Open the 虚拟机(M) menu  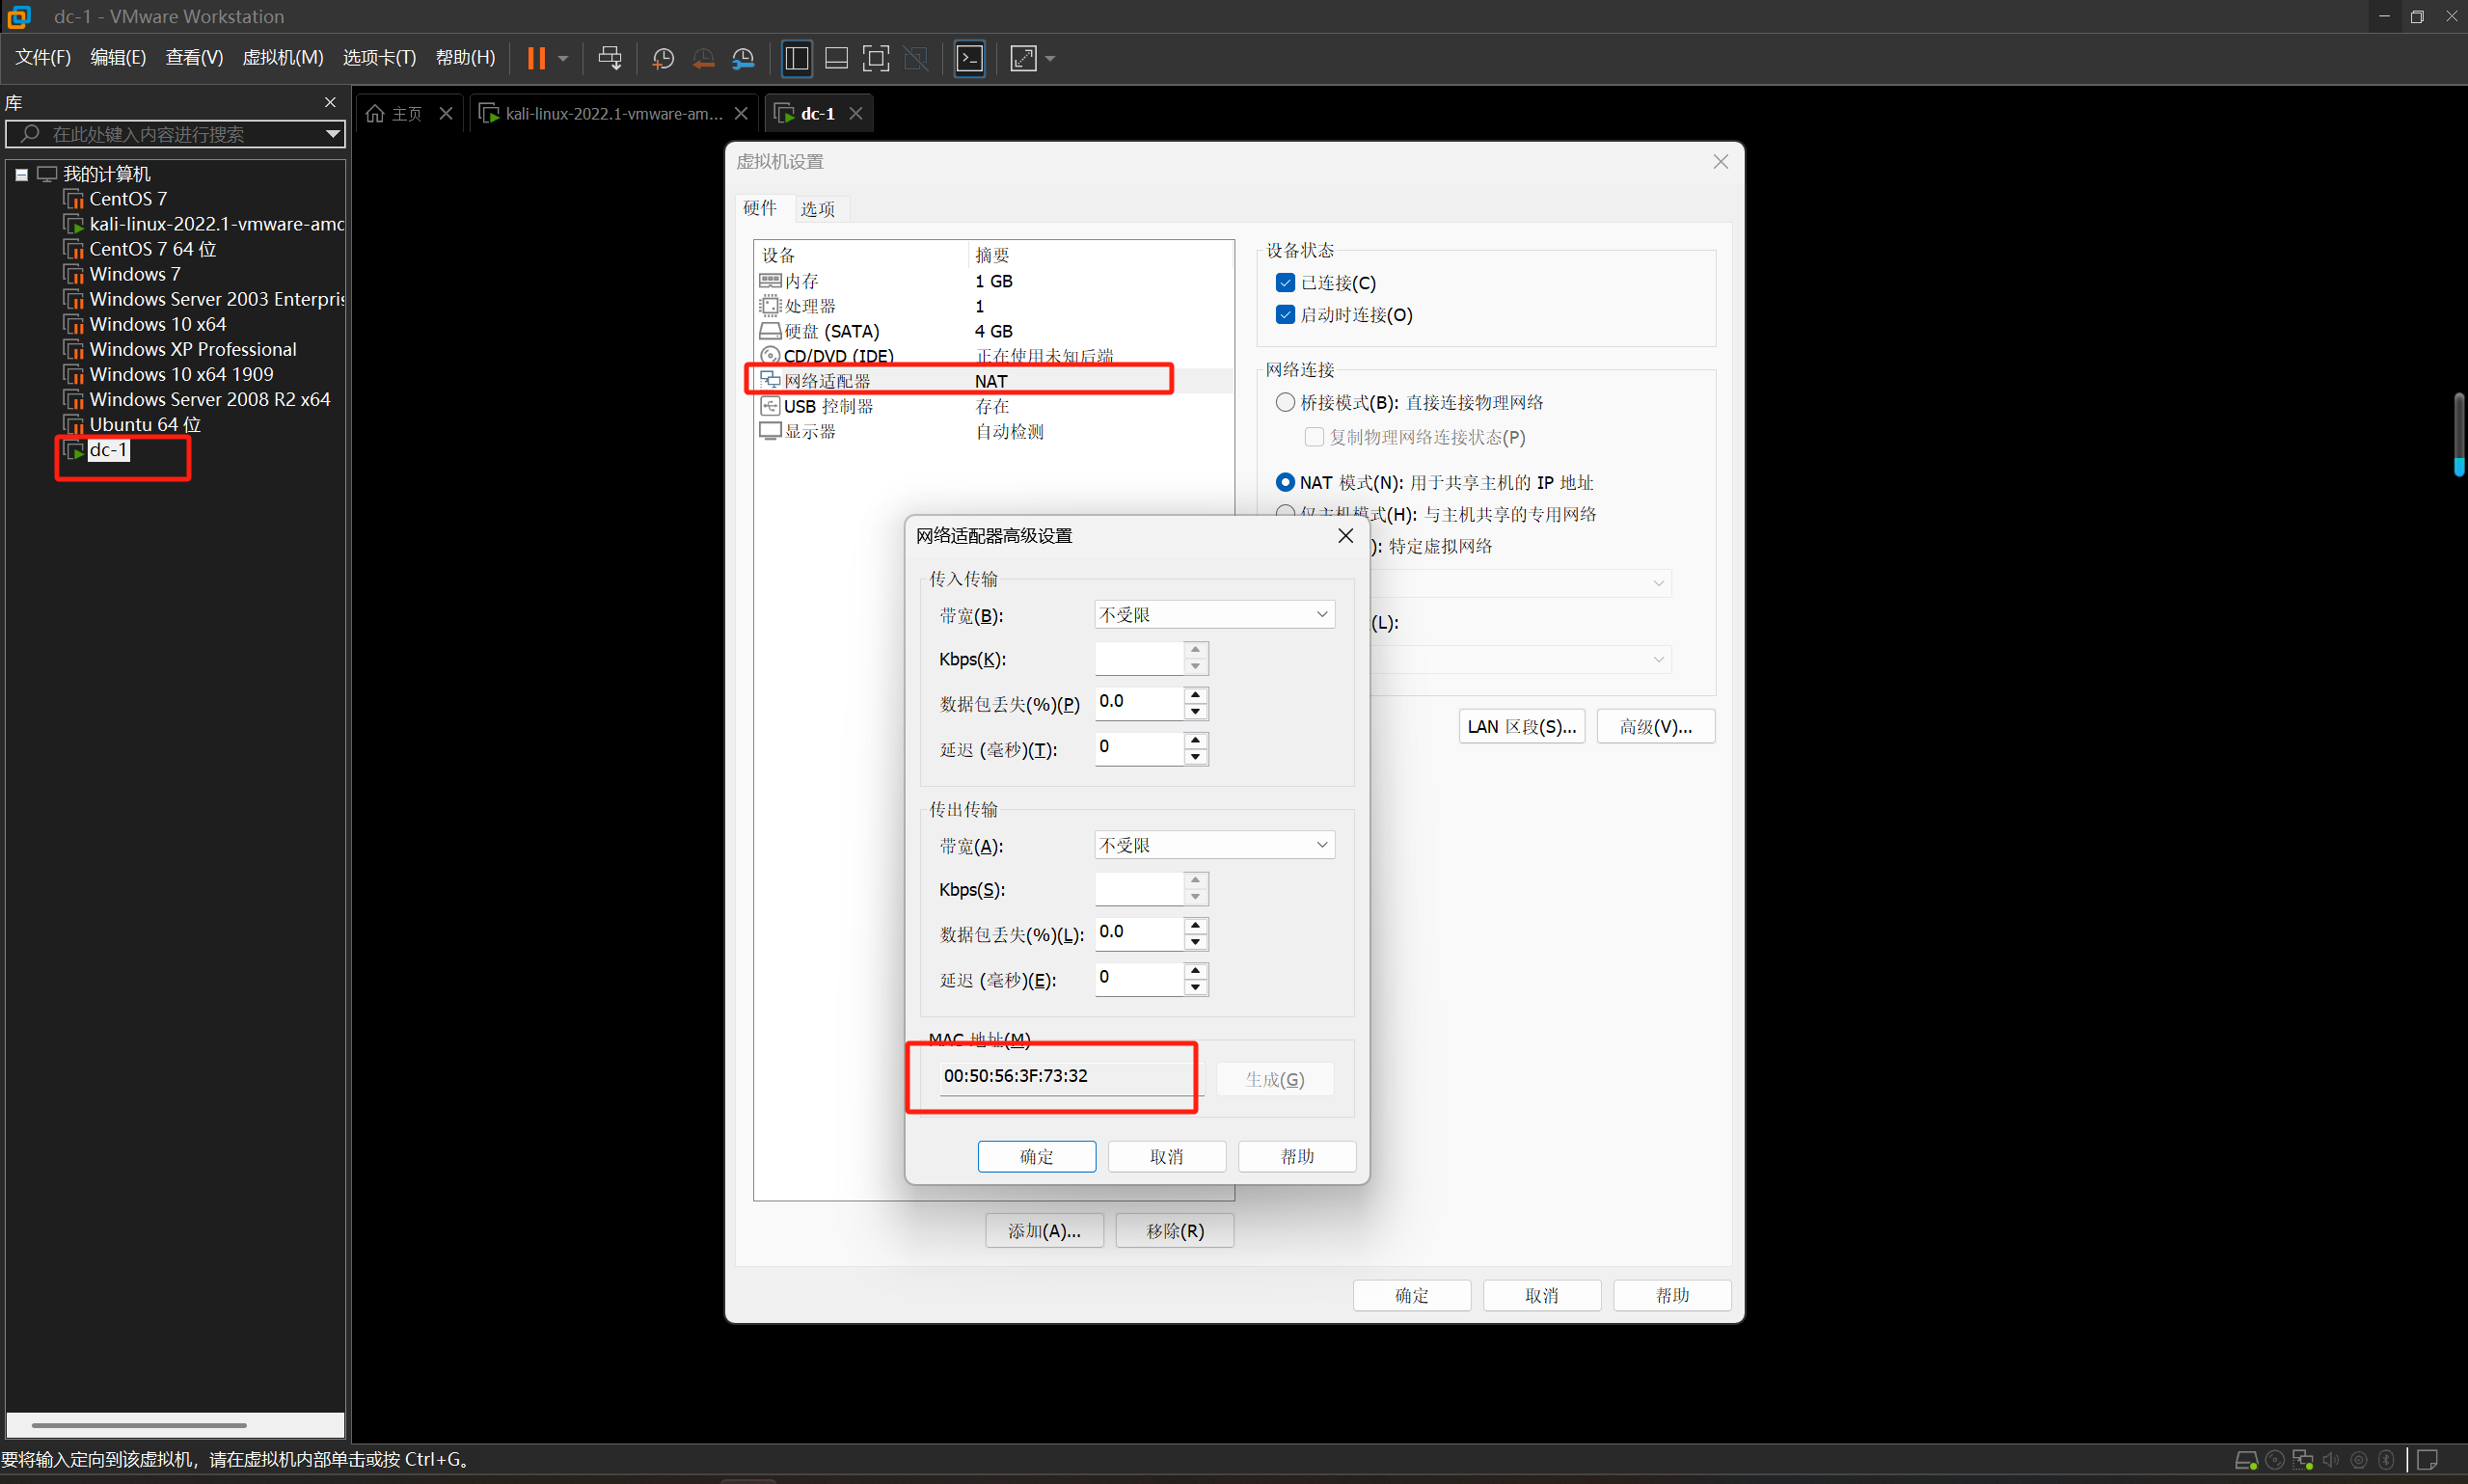[x=282, y=58]
